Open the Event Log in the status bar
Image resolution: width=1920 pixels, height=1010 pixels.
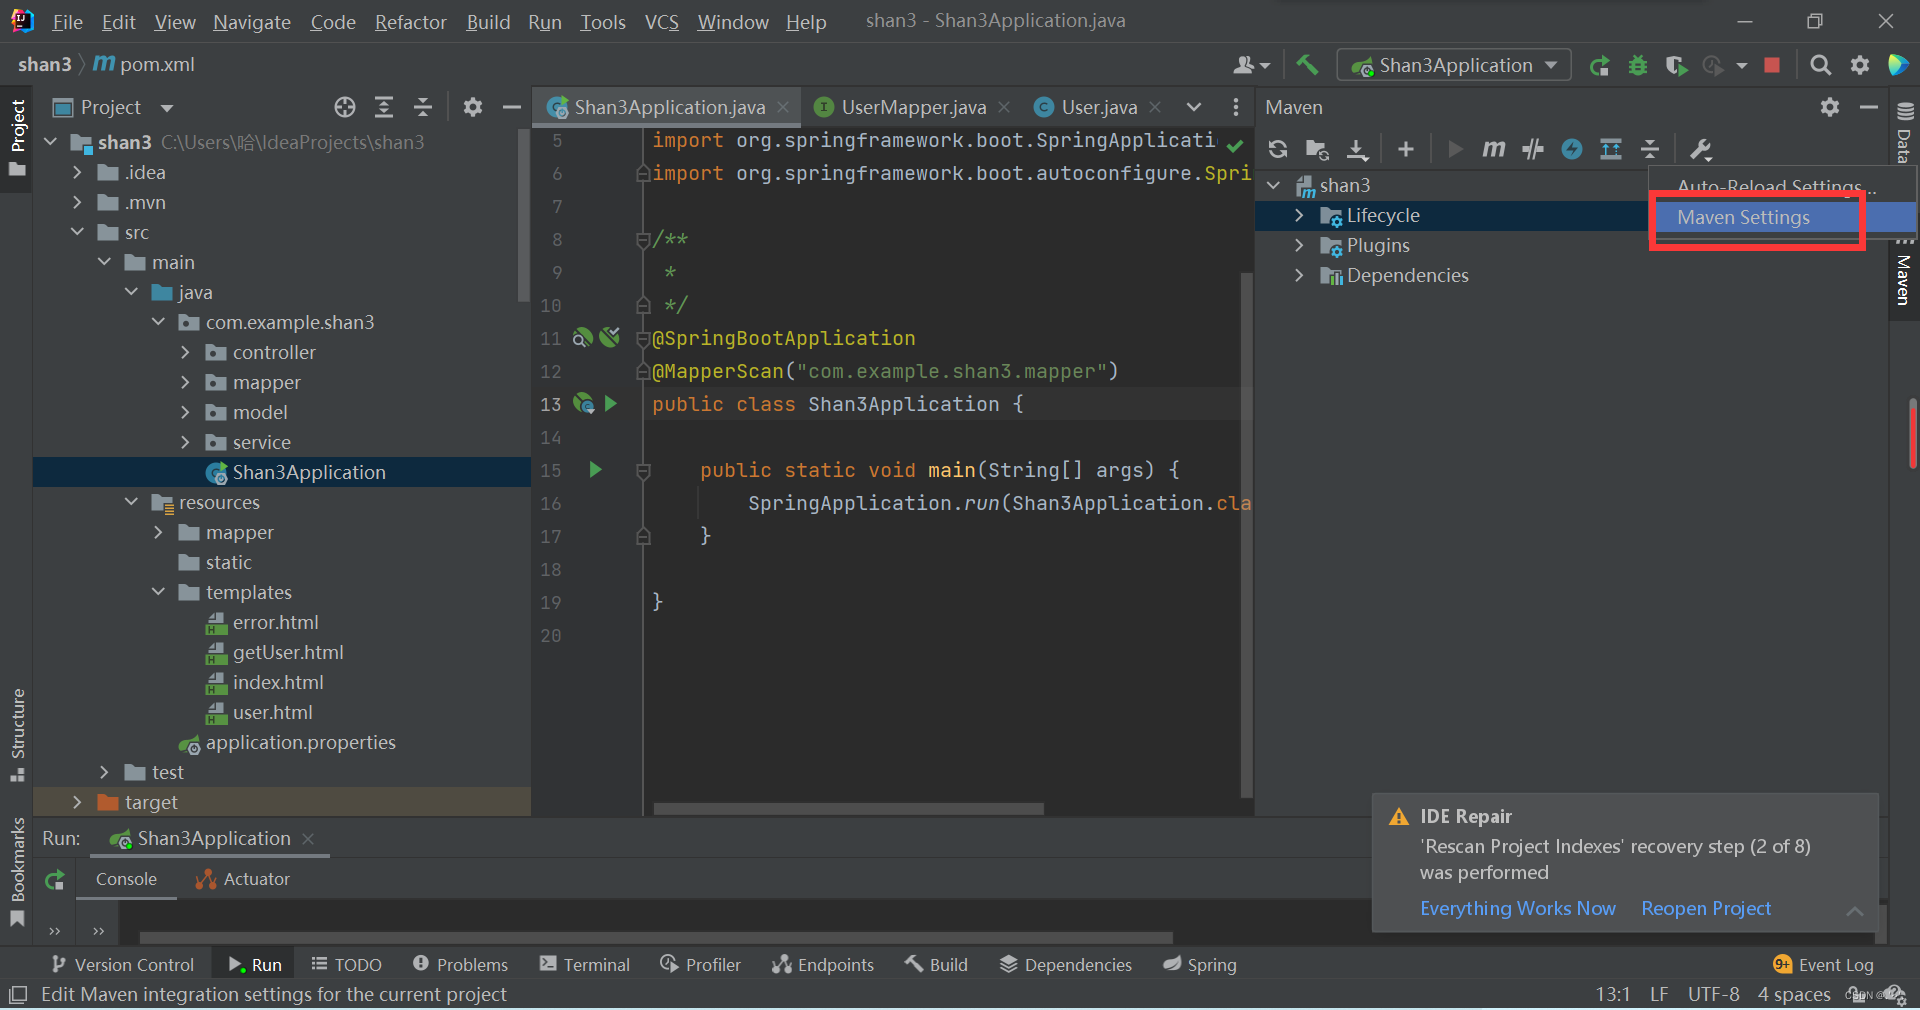tap(1824, 965)
